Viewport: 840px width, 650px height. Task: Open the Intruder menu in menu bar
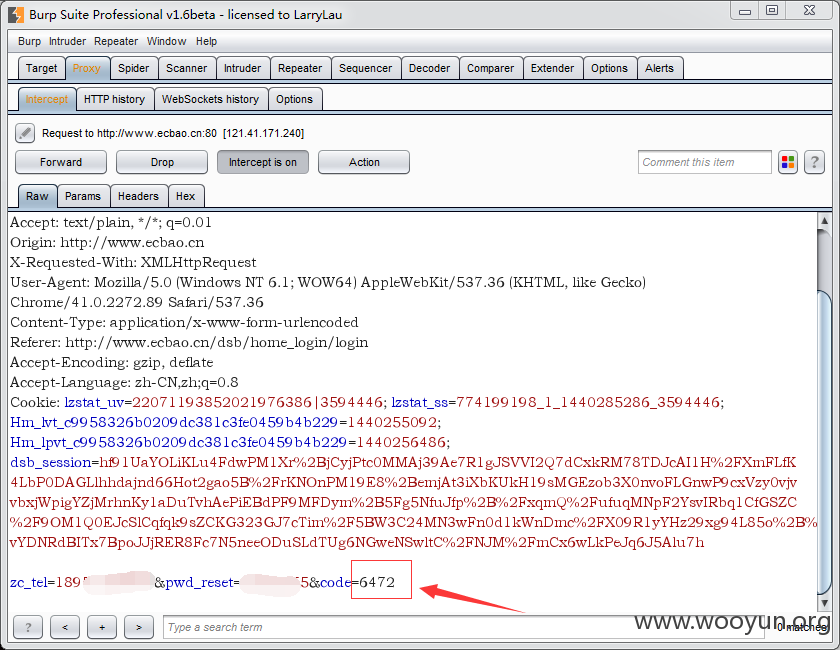point(67,41)
